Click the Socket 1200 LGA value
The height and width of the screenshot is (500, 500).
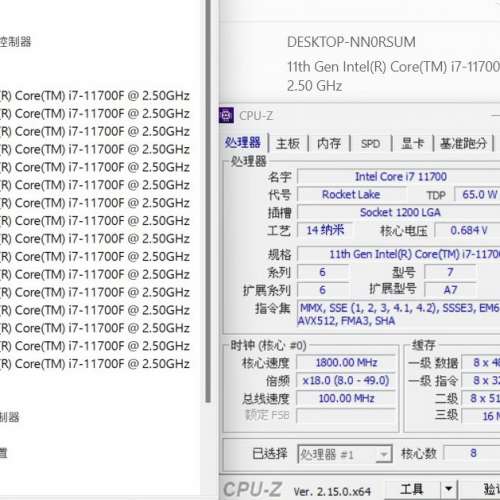[x=399, y=212]
